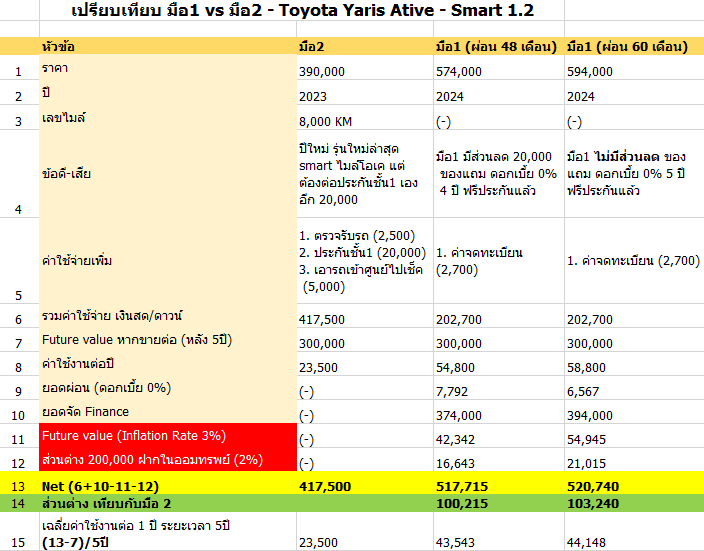Click the รวมค่าใช้จ่าย เงินสด/ดาวน์ label
704x551 pixels.
[168, 316]
